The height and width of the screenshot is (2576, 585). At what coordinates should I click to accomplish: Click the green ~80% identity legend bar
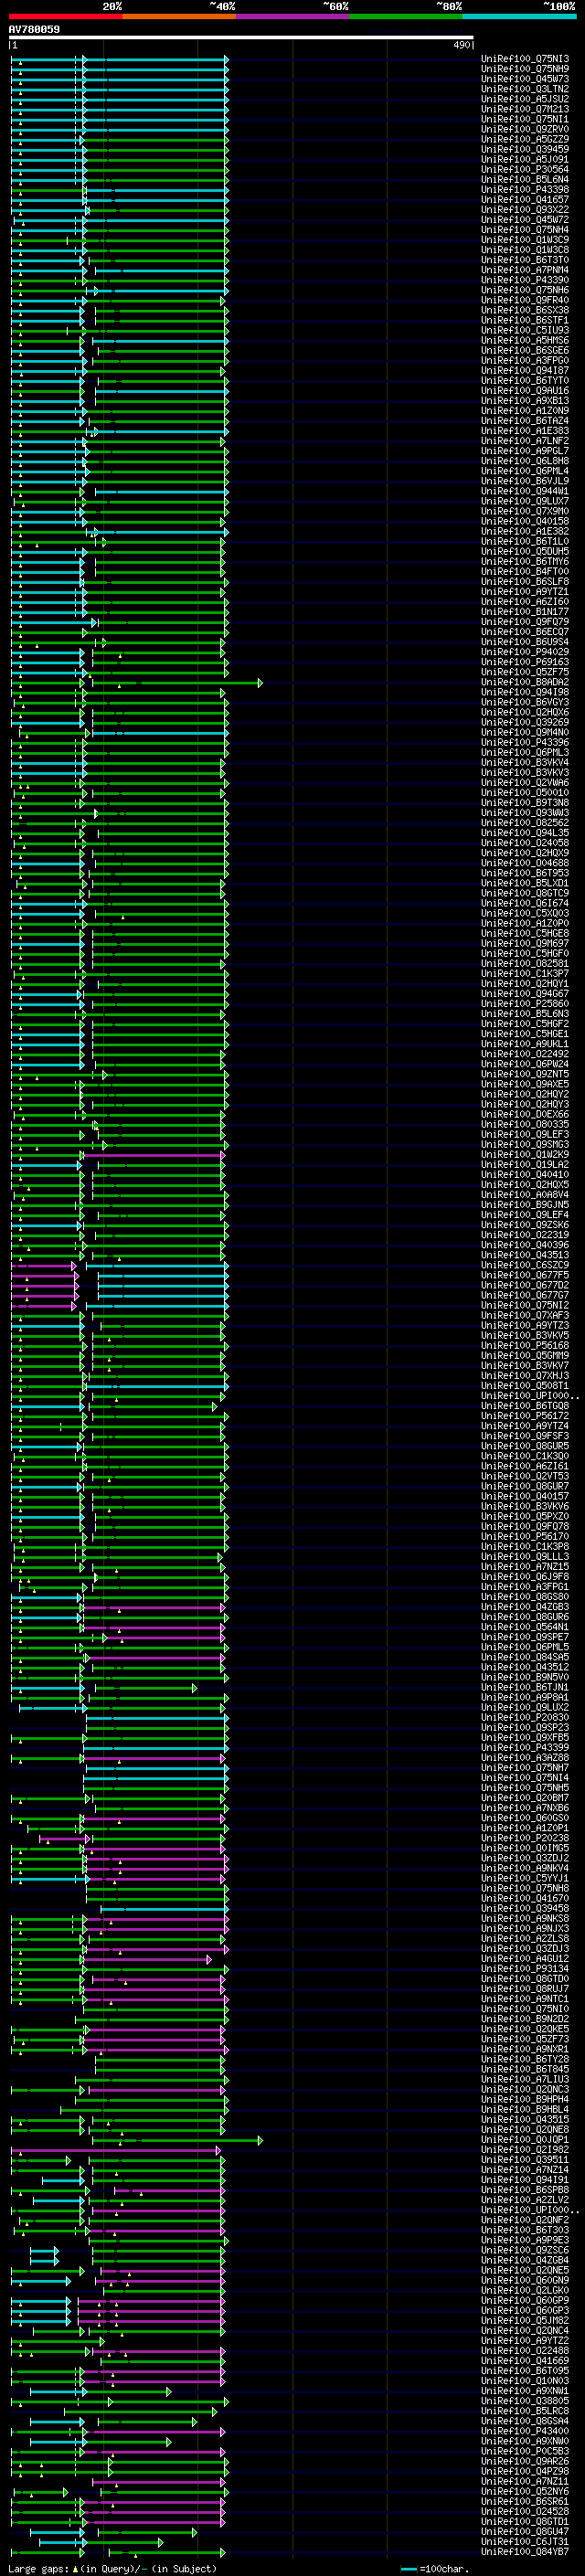point(406,16)
